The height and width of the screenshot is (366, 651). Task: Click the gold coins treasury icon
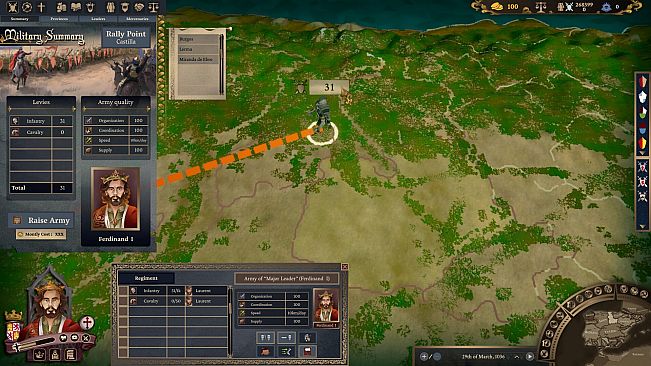pos(497,6)
